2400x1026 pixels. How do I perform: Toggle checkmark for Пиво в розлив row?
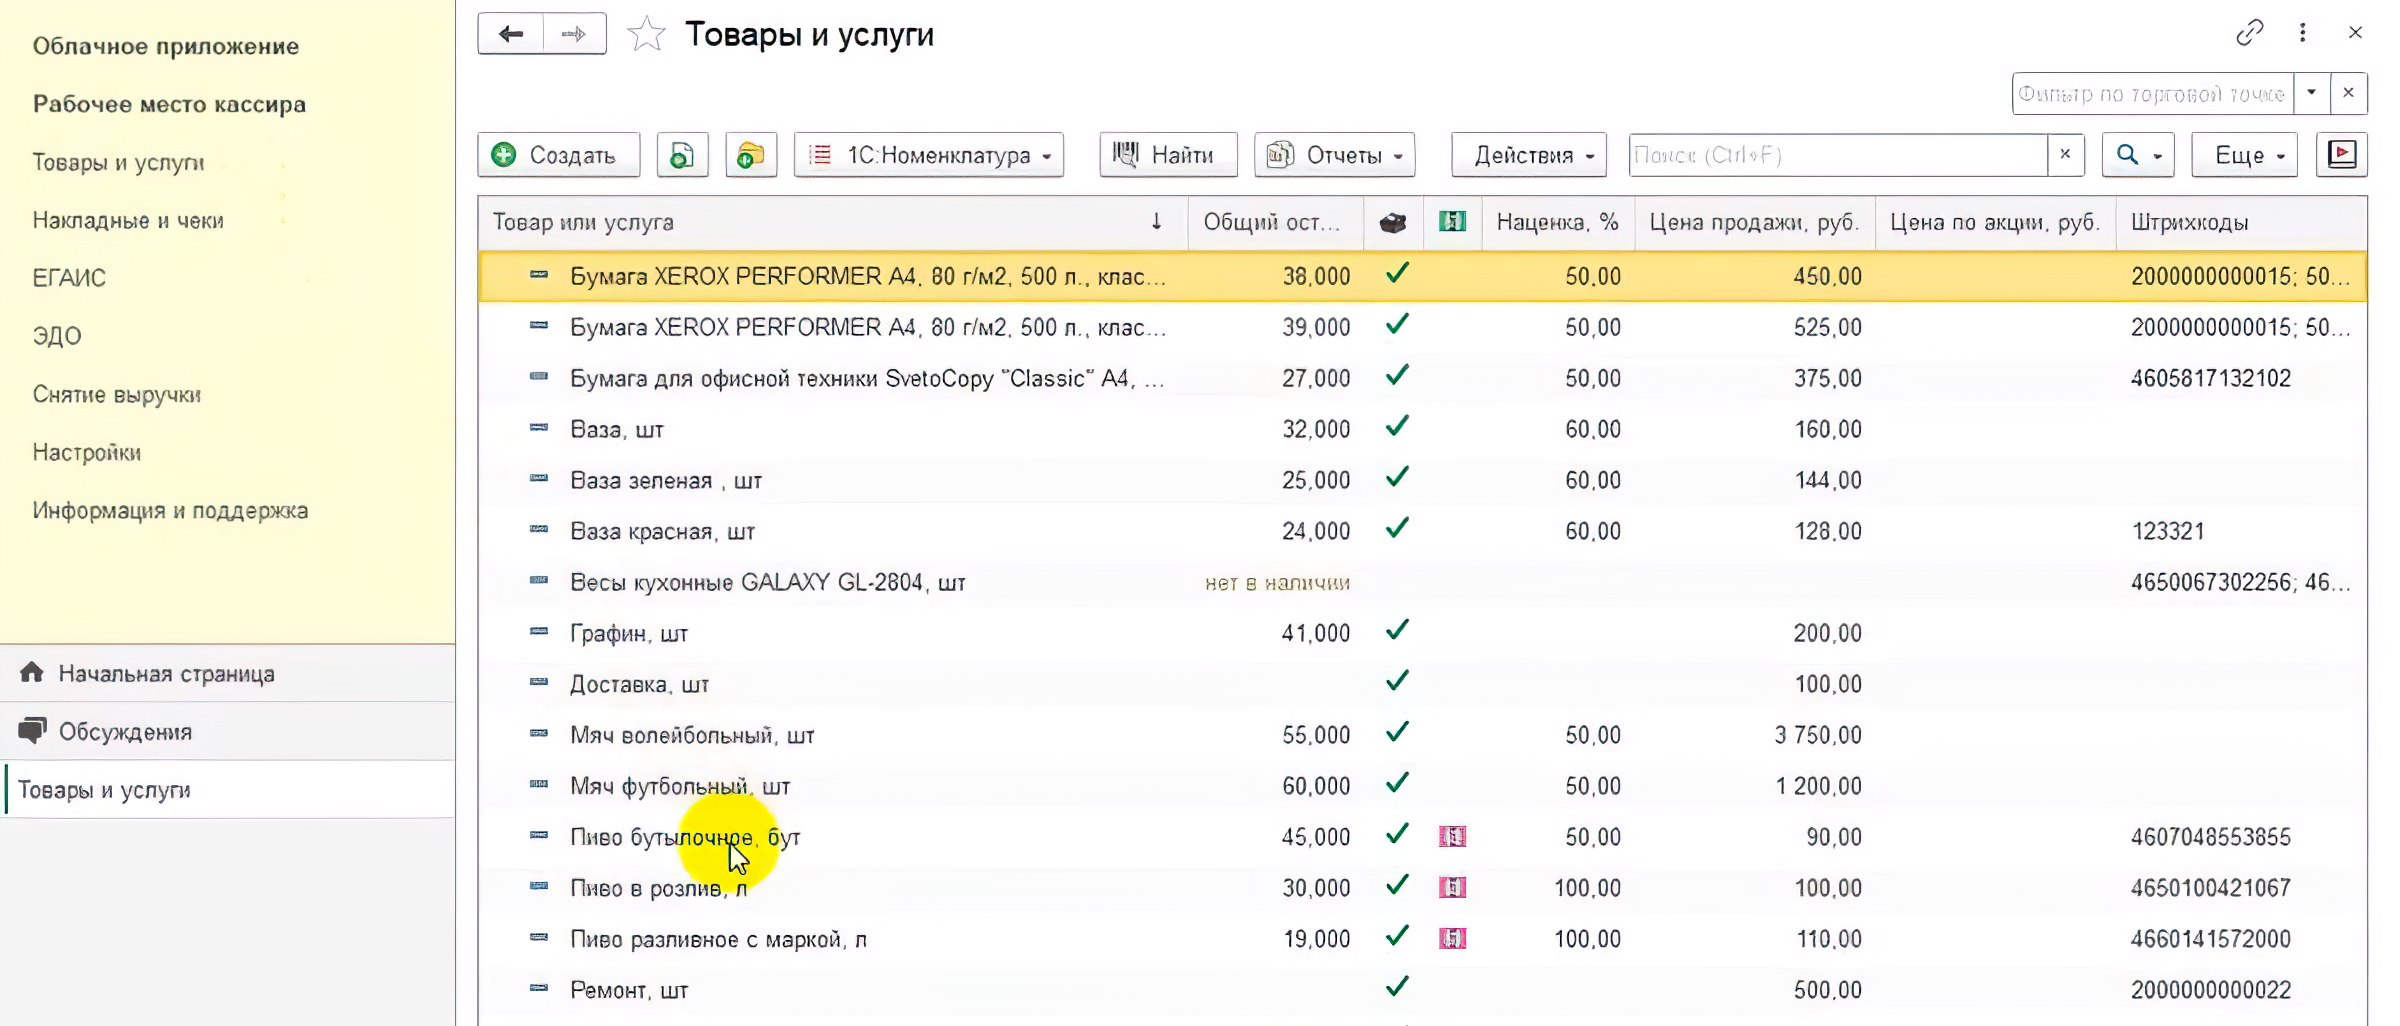(1397, 885)
